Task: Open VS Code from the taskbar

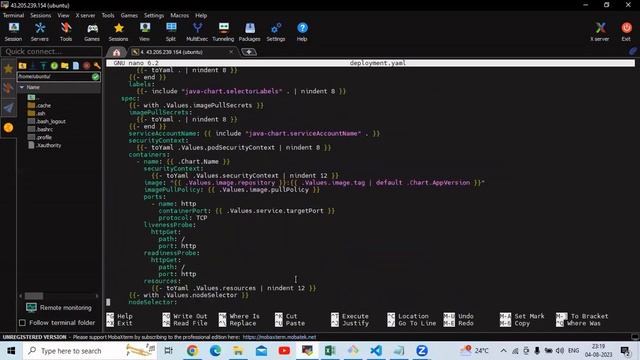Action: click(x=376, y=351)
